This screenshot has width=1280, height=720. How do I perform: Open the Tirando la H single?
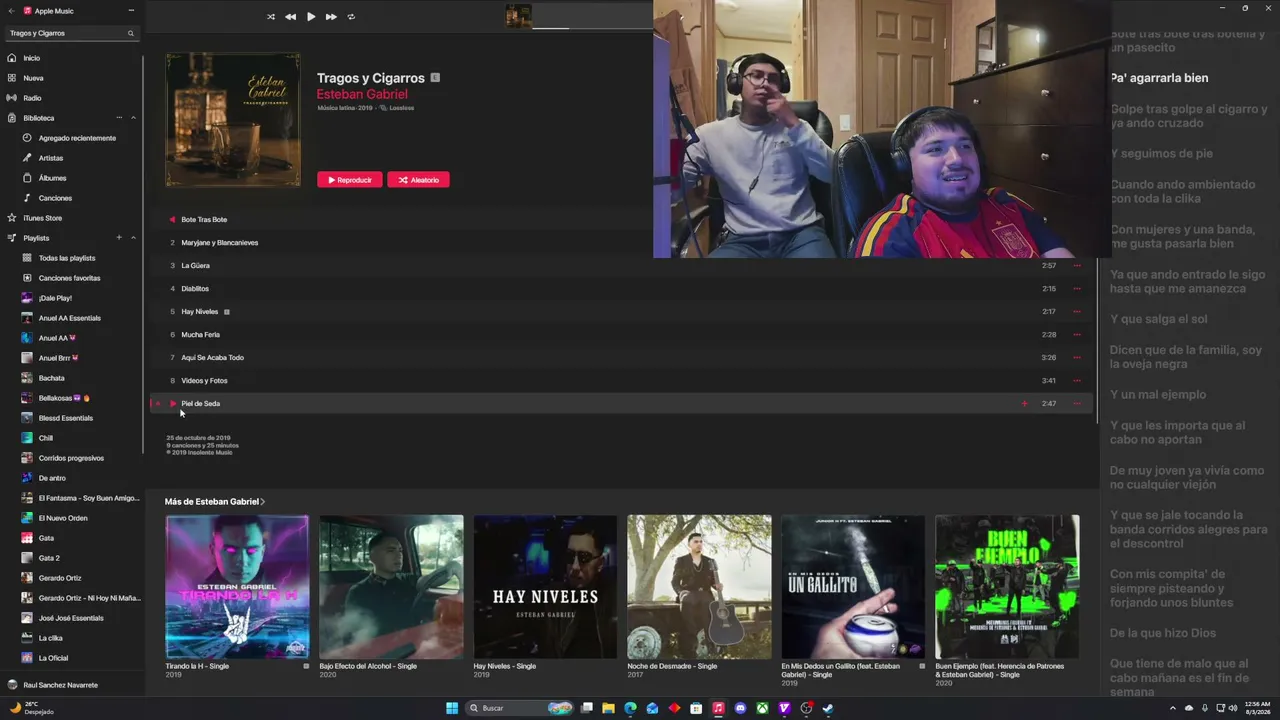(x=237, y=587)
